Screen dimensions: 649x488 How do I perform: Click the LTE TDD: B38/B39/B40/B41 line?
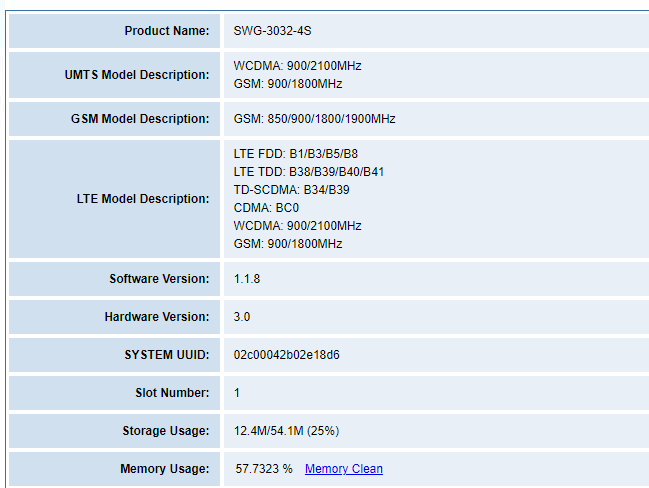(309, 172)
